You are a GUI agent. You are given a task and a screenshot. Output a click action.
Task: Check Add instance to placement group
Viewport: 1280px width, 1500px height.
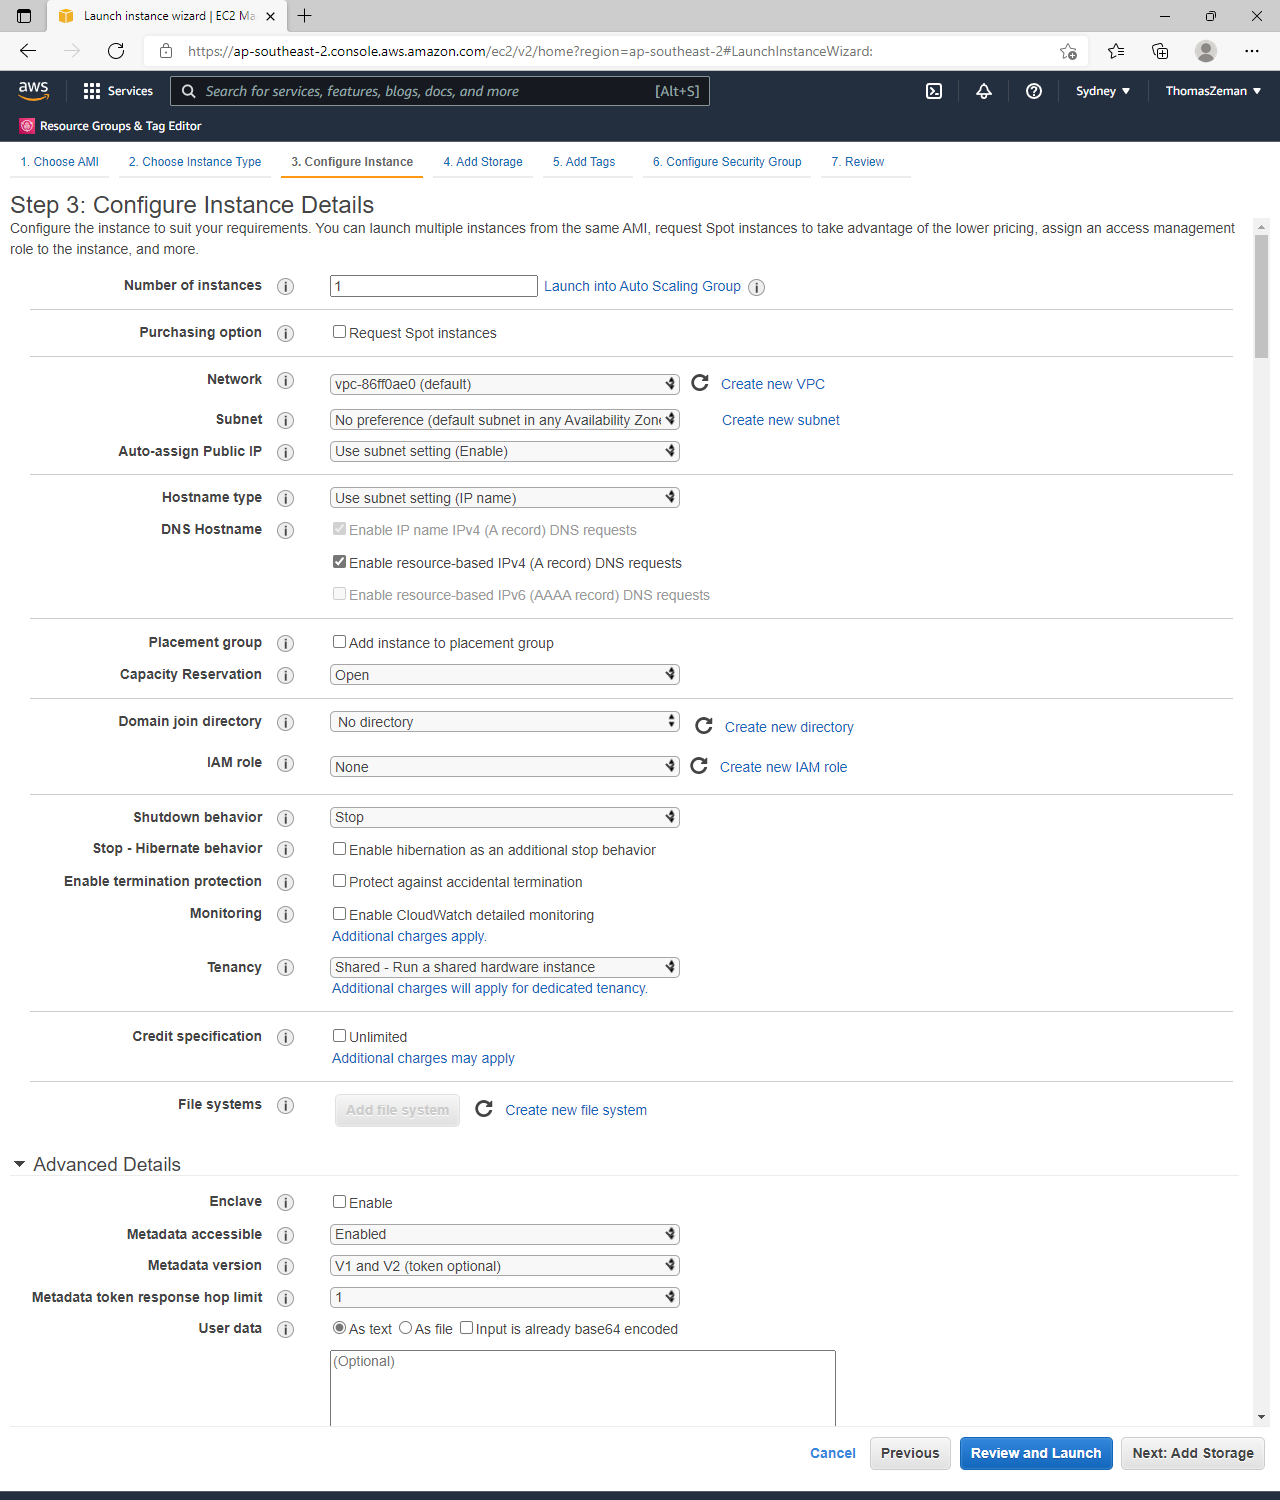(x=339, y=642)
